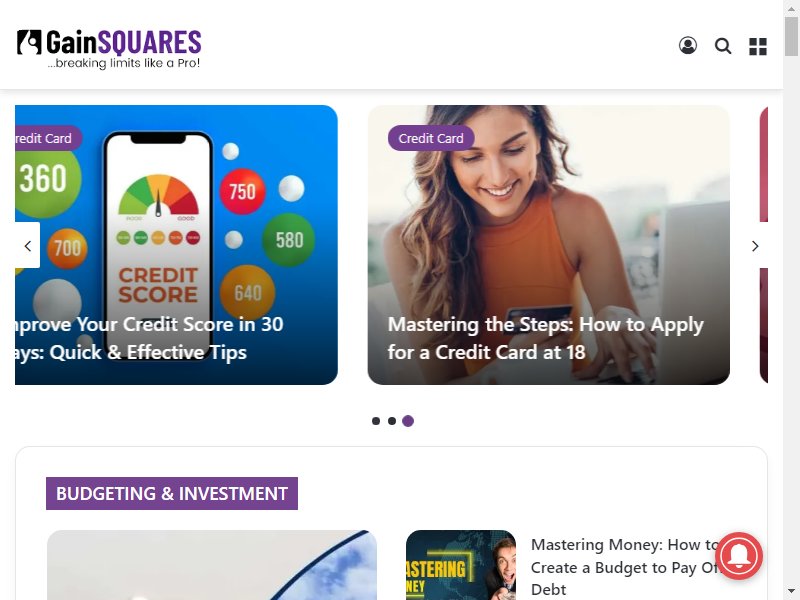Click the GainSquares logo
This screenshot has height=600, width=800.
pyautogui.click(x=109, y=48)
